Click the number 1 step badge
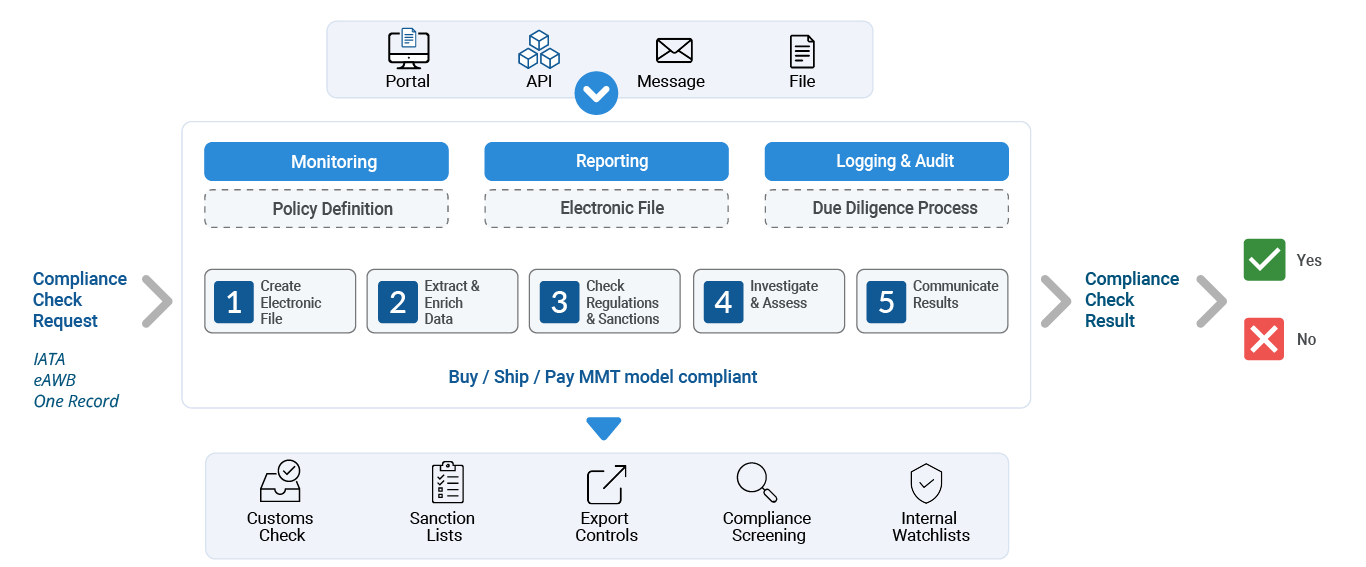The image size is (1366, 567). (234, 302)
